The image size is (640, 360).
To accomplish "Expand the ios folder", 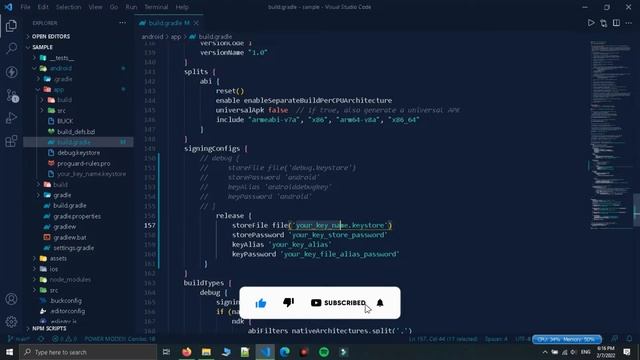I will (54, 269).
